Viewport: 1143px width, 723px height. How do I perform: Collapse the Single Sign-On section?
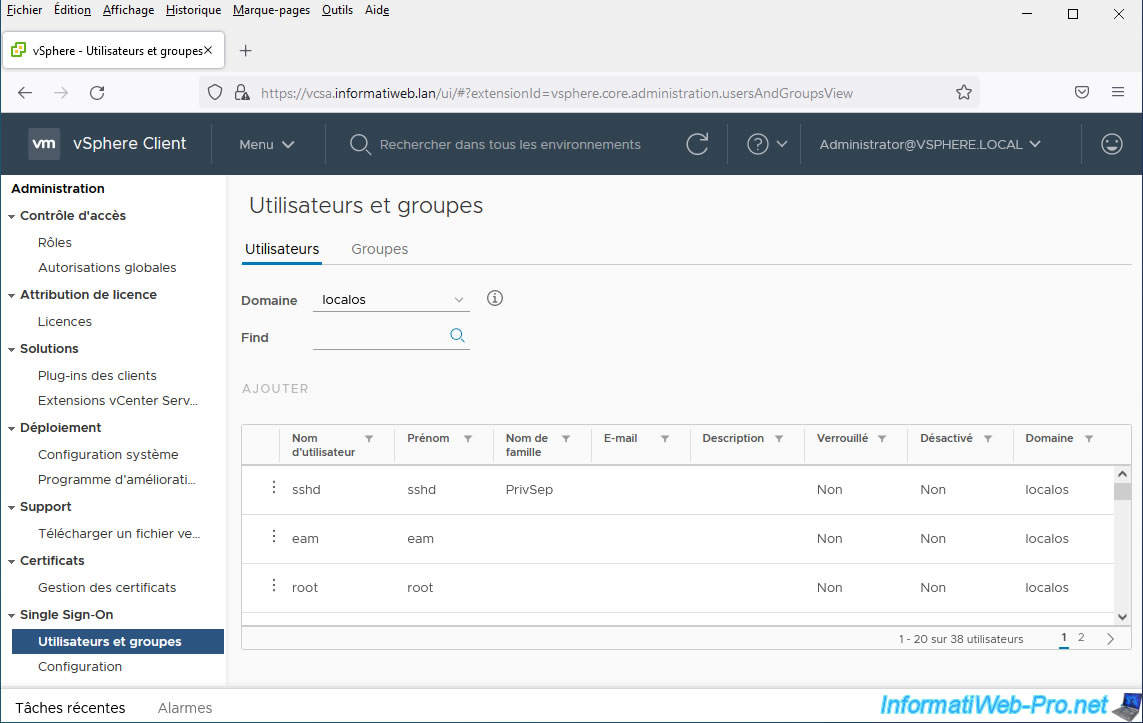pos(12,616)
